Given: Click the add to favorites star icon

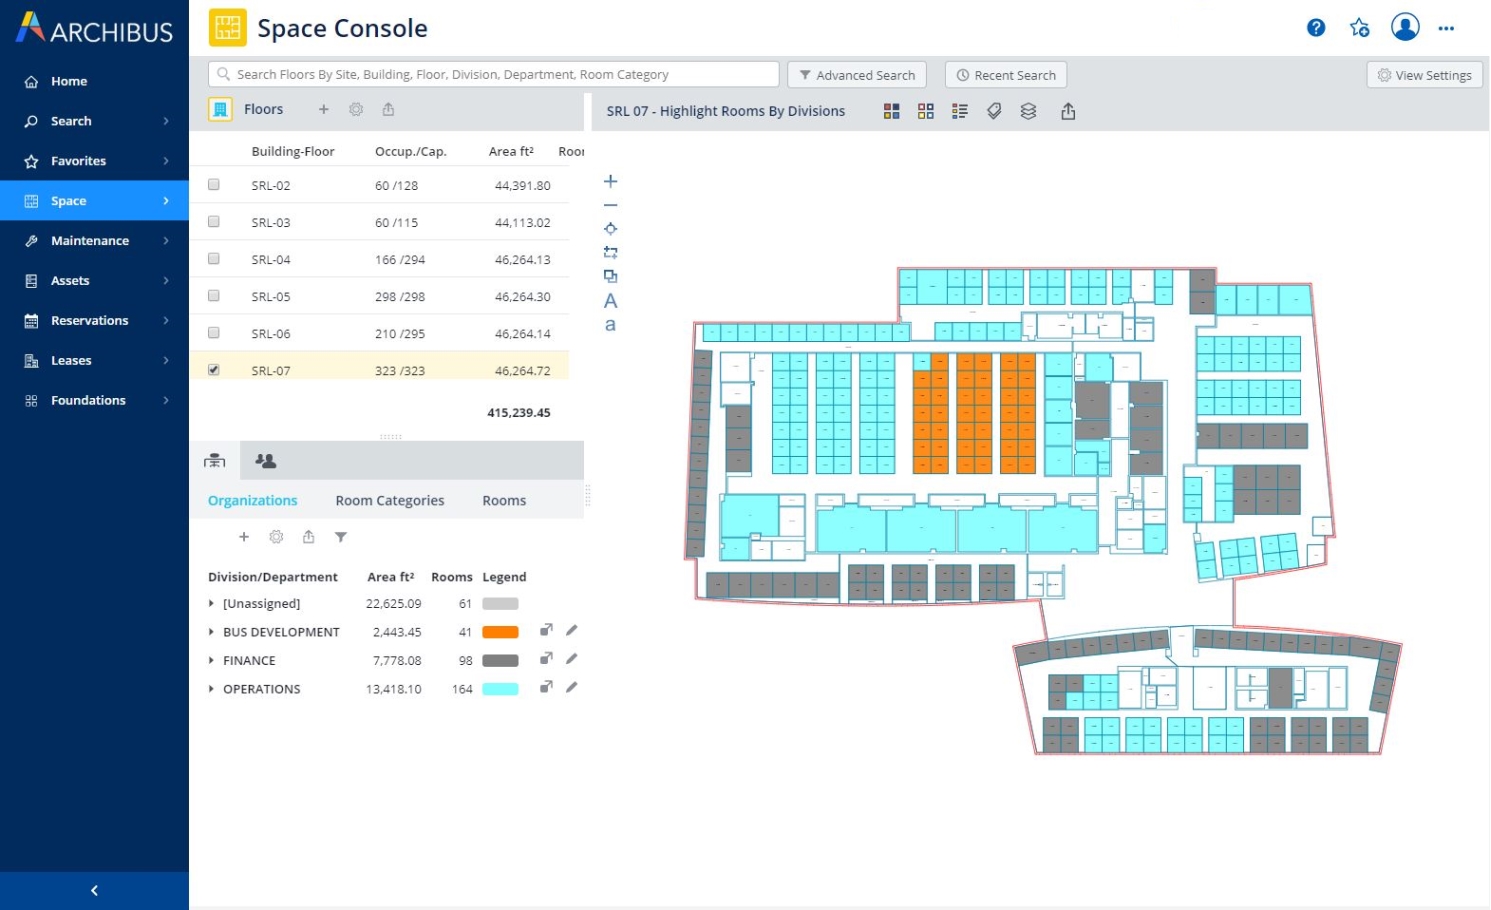Looking at the screenshot, I should point(1359,28).
